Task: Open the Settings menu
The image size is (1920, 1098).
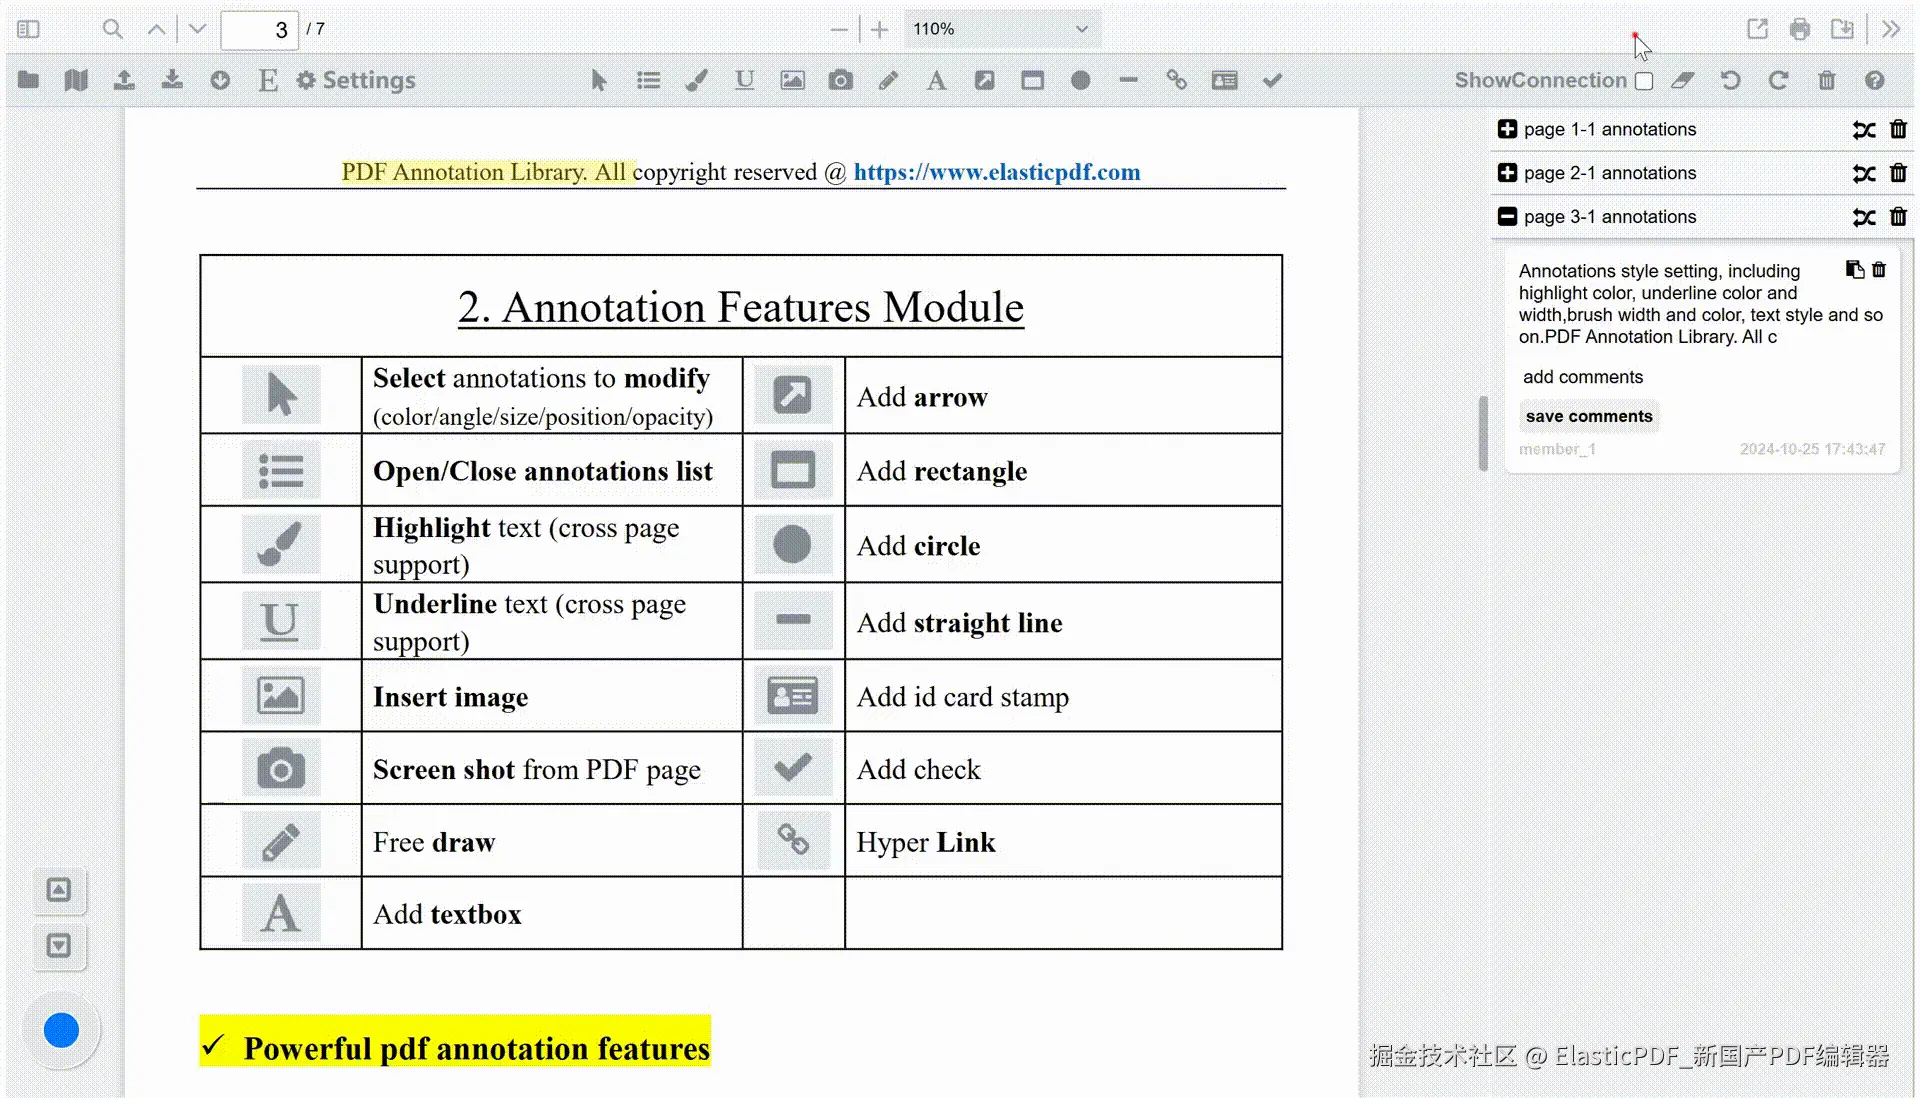Action: pos(356,80)
